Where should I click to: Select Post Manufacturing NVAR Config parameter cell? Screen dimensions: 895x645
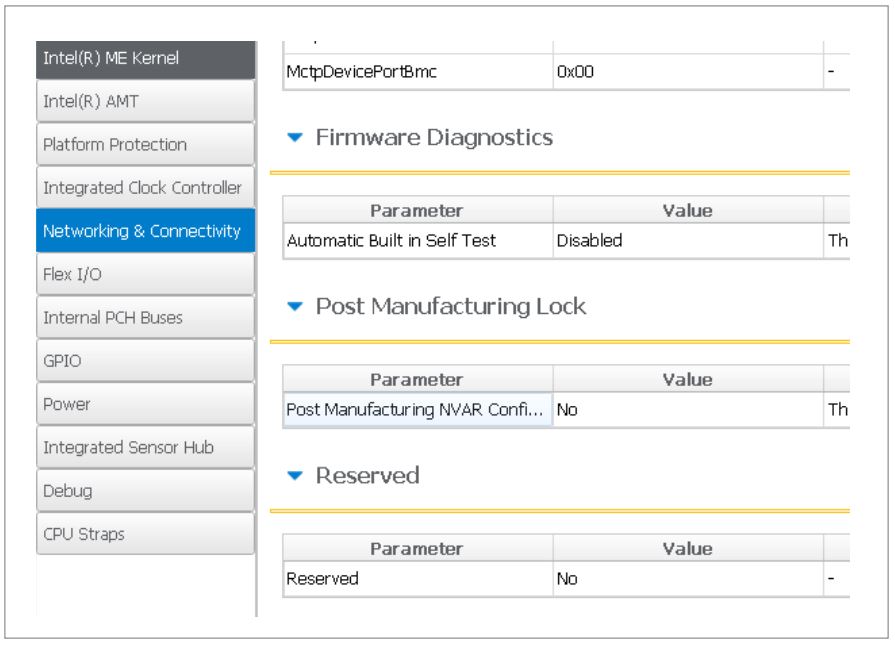(417, 410)
